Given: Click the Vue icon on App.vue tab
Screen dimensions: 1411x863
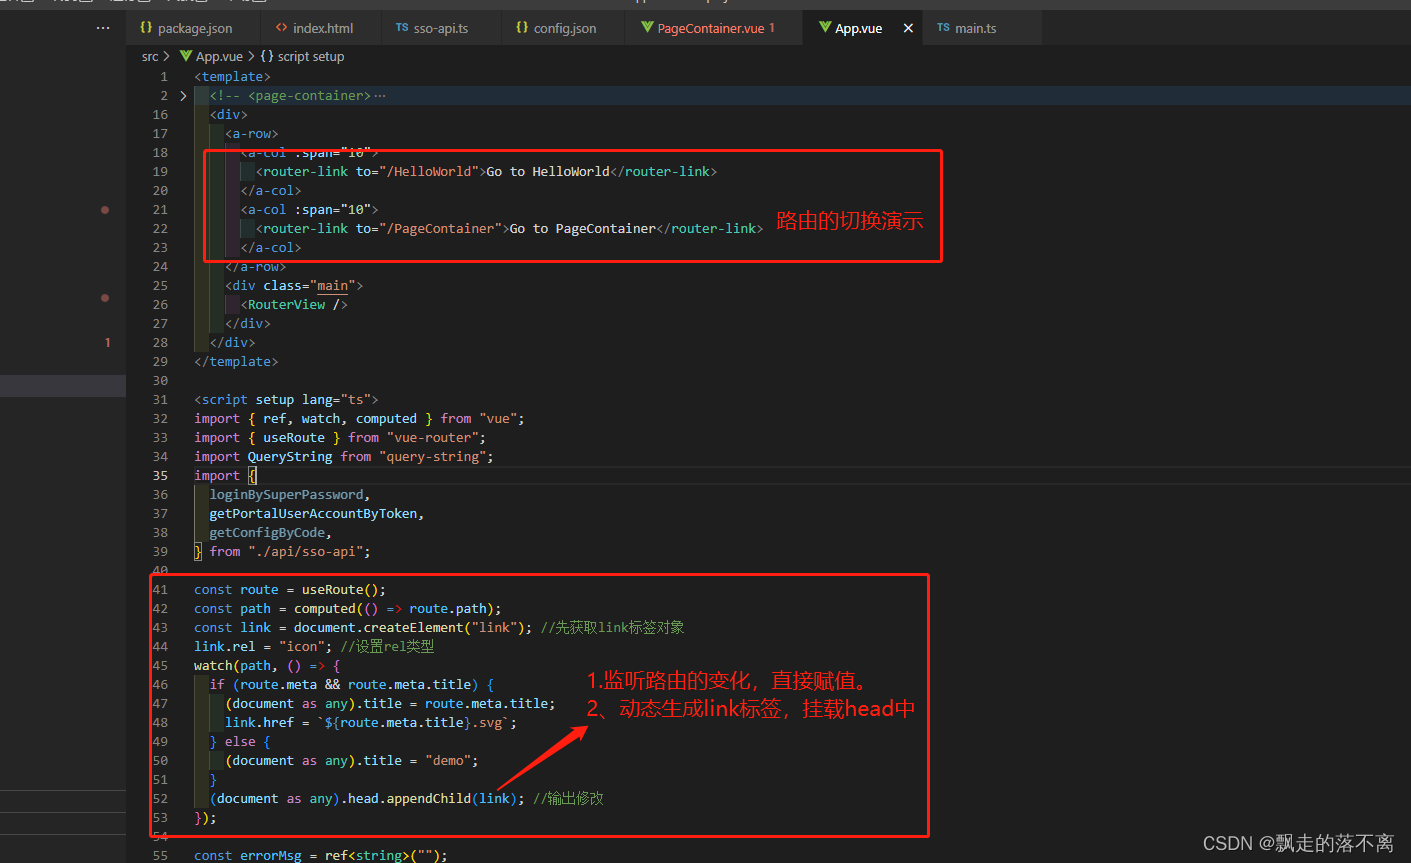Looking at the screenshot, I should click(x=825, y=28).
